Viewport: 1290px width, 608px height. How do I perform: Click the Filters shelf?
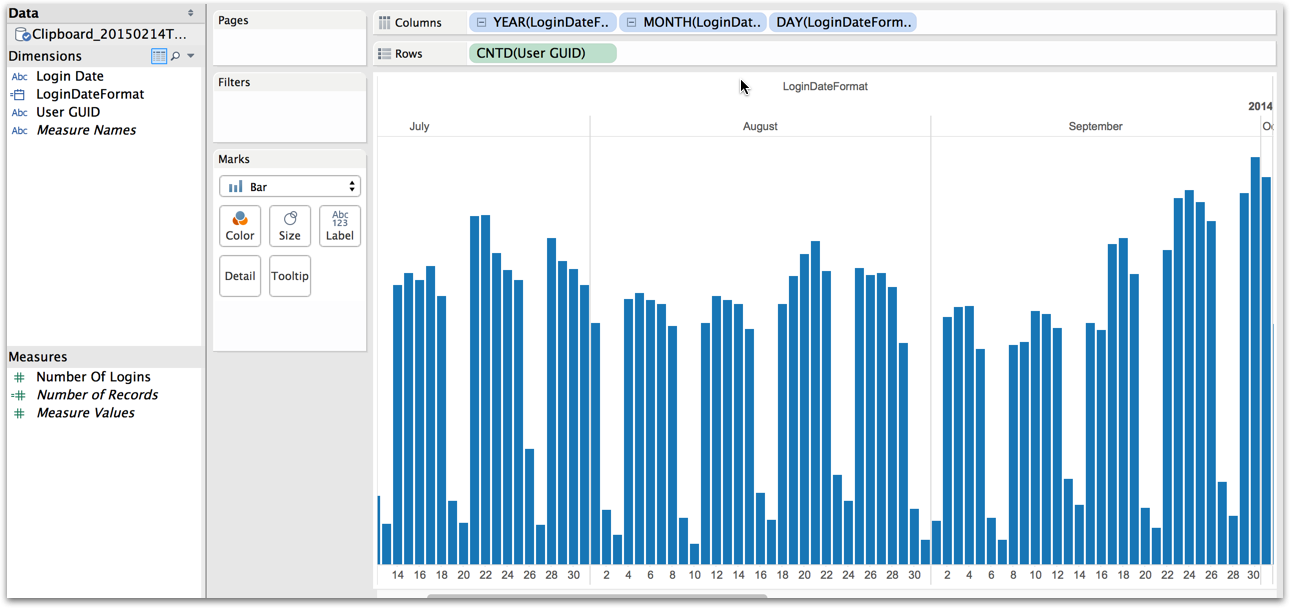point(290,107)
